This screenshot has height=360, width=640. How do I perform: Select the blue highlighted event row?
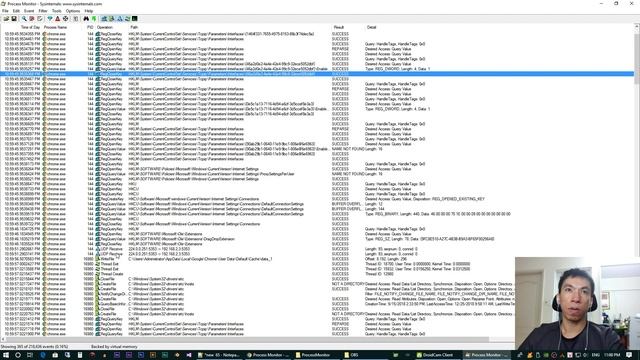318,74
